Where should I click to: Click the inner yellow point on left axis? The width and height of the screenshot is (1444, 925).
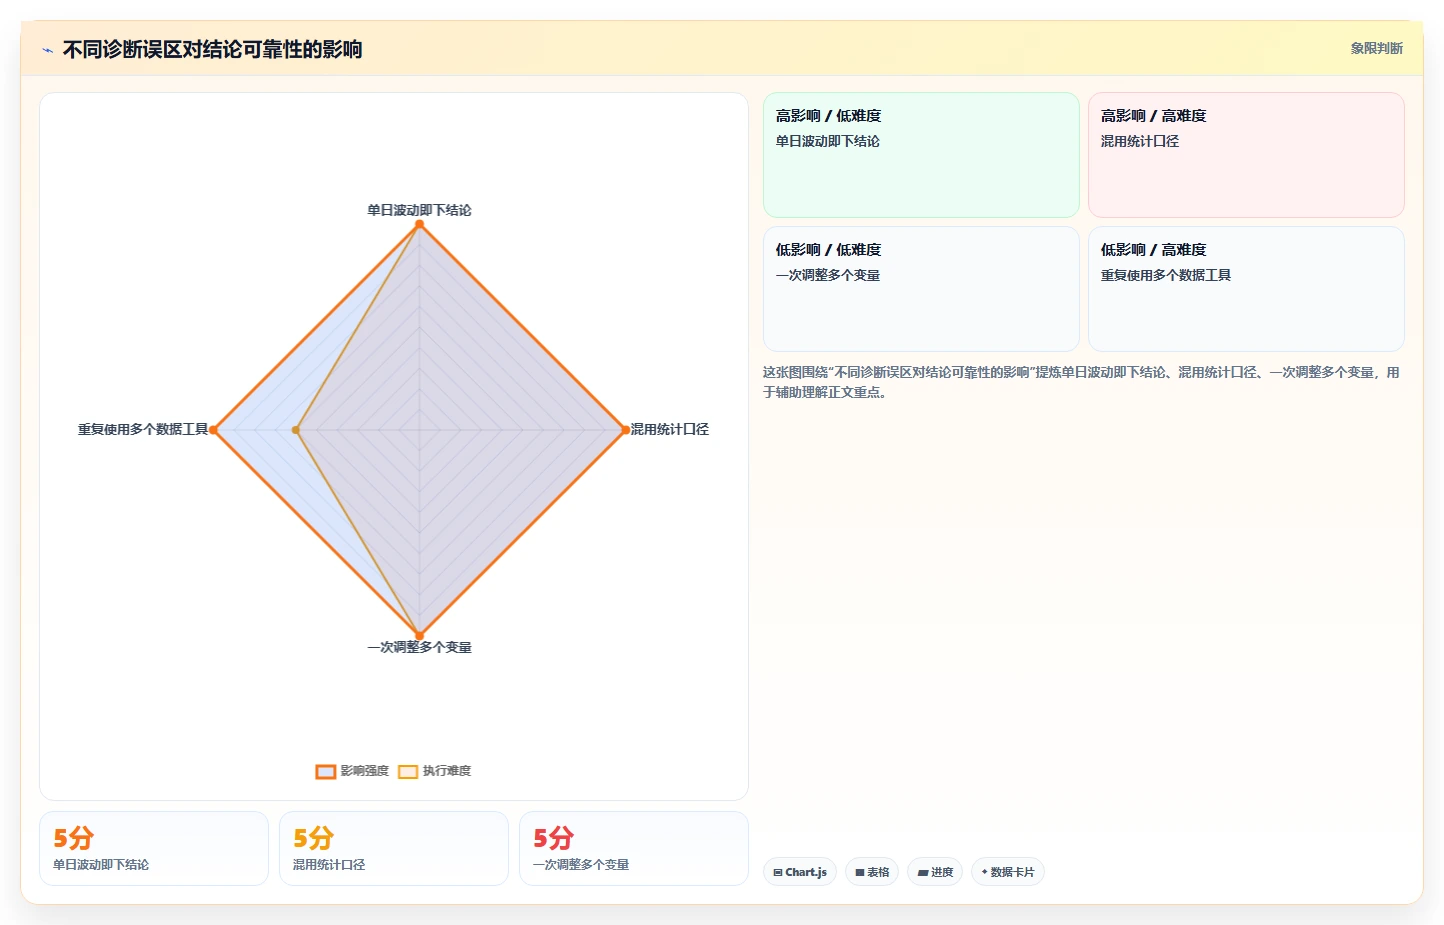tap(295, 430)
